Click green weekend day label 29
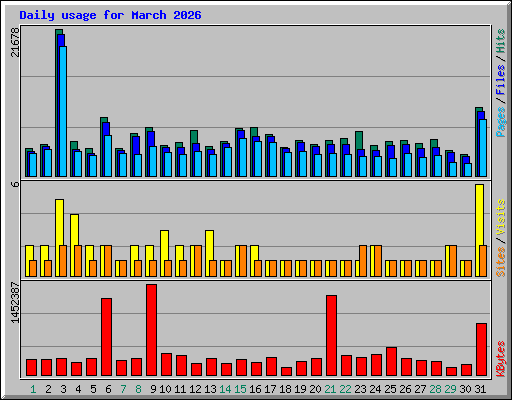 [450, 389]
